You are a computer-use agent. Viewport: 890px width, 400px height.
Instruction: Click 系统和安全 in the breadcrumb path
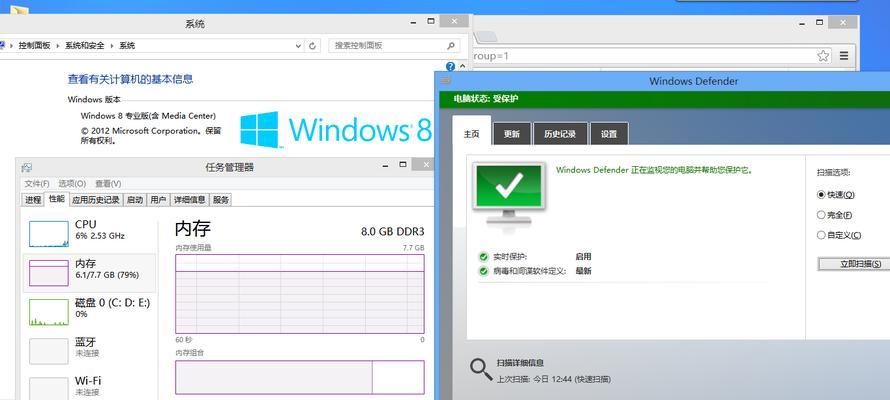(x=85, y=46)
